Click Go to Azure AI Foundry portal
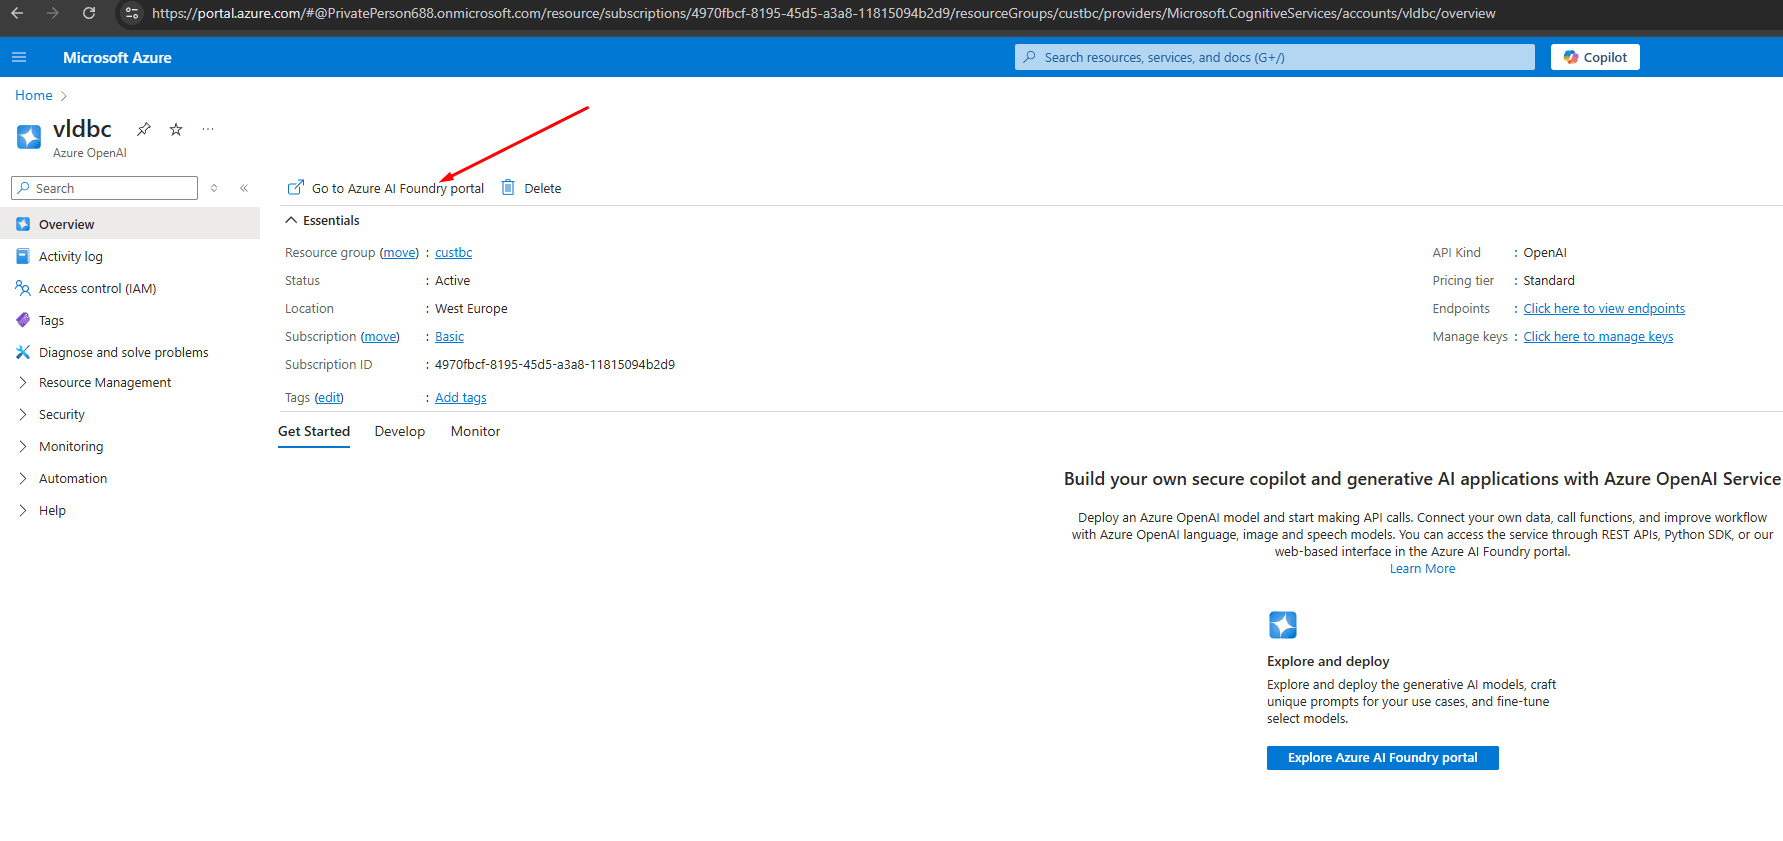The height and width of the screenshot is (841, 1783). 386,188
